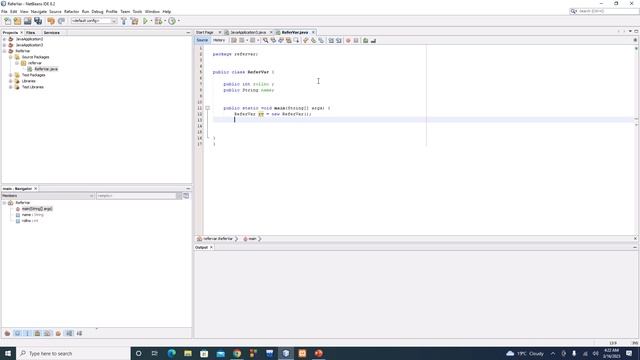
Task: Click the editor Shift Line Right icon
Action: pyautogui.click(x=339, y=40)
